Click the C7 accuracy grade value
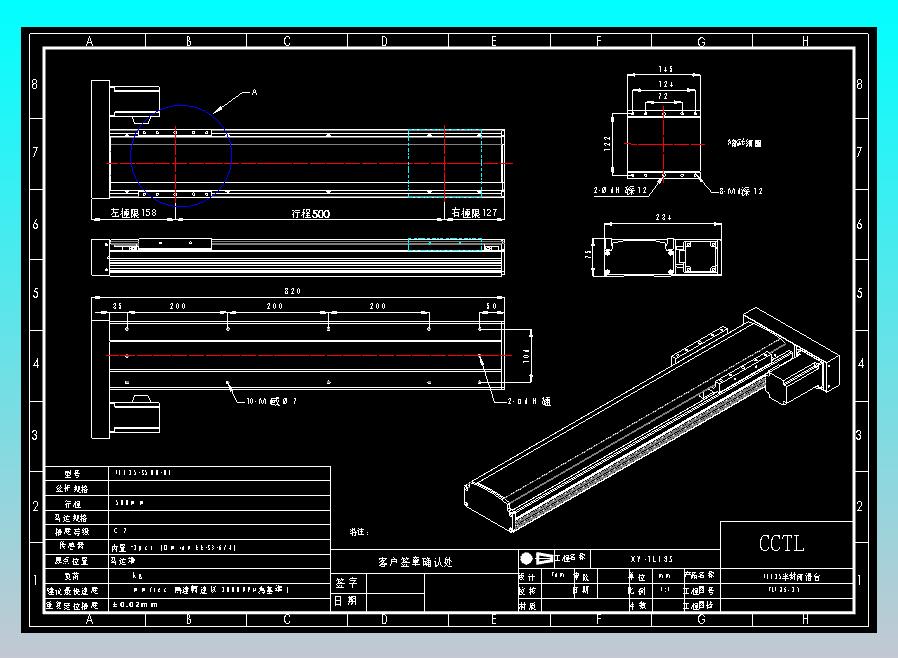Screen dimensions: 898x658 click(120, 531)
